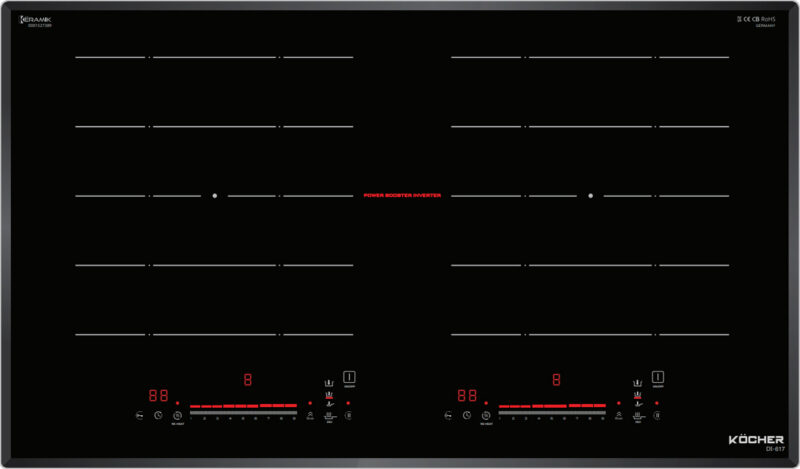Tap the left zone timer clock icon
Viewport: 800px width, 469px height.
[158, 415]
